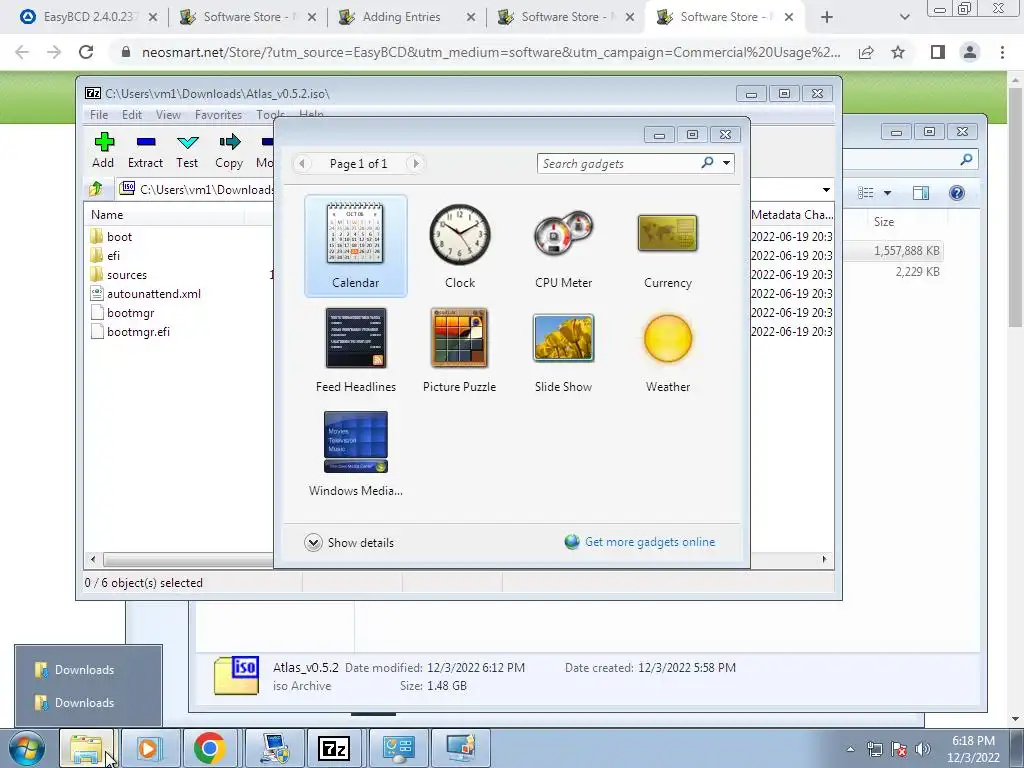Click the search magnifier in gadget gallery

coord(707,163)
